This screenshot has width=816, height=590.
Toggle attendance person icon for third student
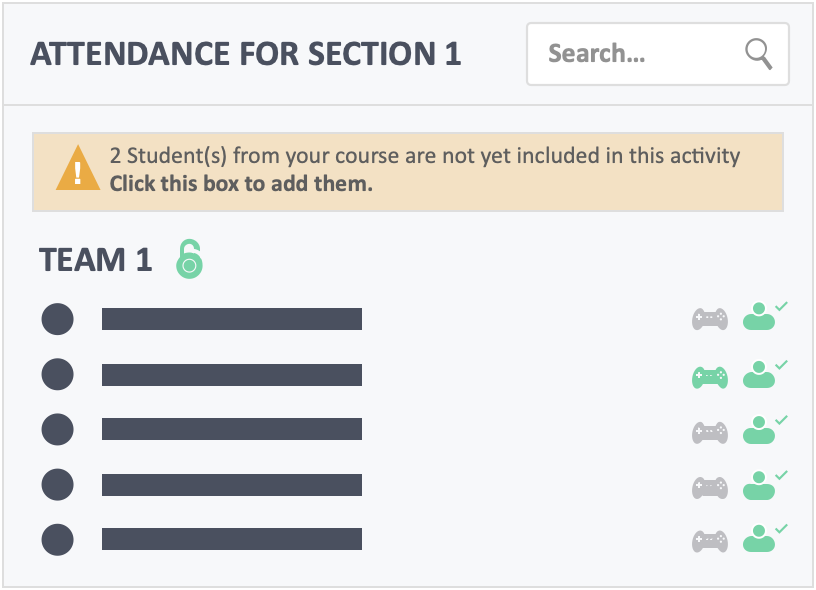point(764,429)
